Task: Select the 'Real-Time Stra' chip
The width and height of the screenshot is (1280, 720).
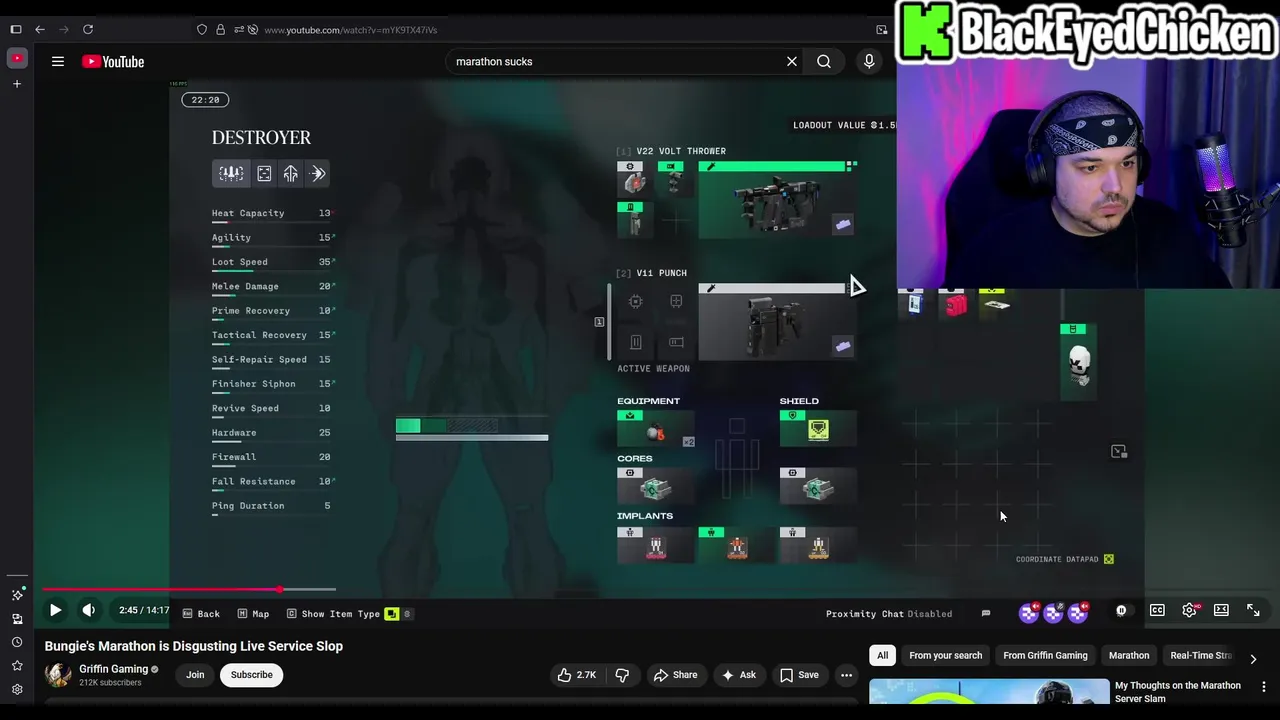Action: (1201, 655)
